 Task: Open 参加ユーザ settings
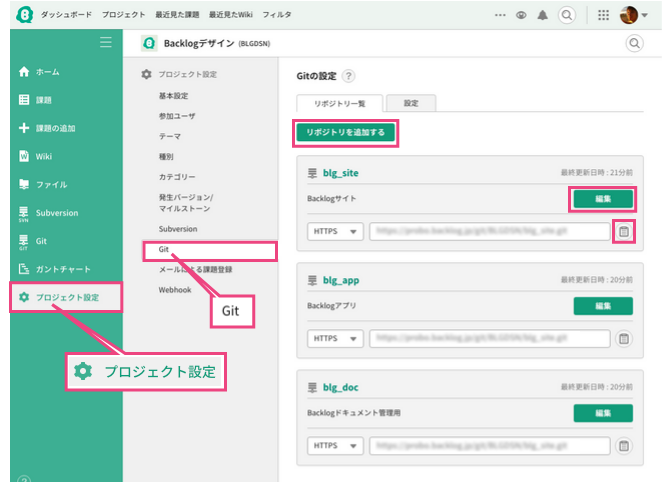coord(177,116)
